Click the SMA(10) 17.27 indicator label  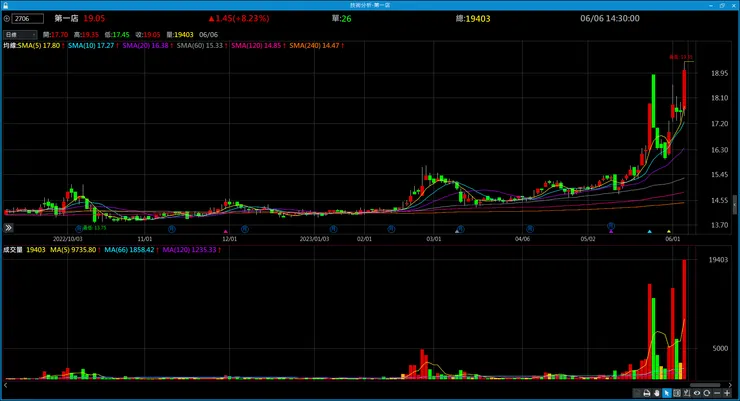[91, 46]
